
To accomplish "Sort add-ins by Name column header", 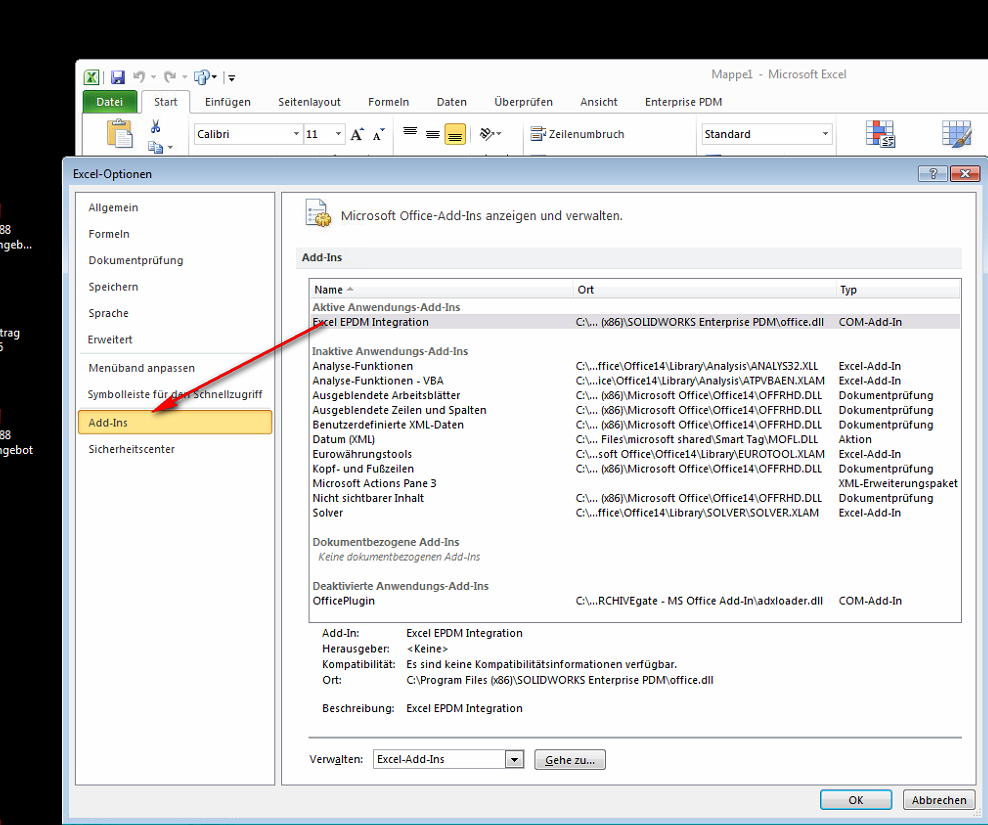I will (x=441, y=289).
